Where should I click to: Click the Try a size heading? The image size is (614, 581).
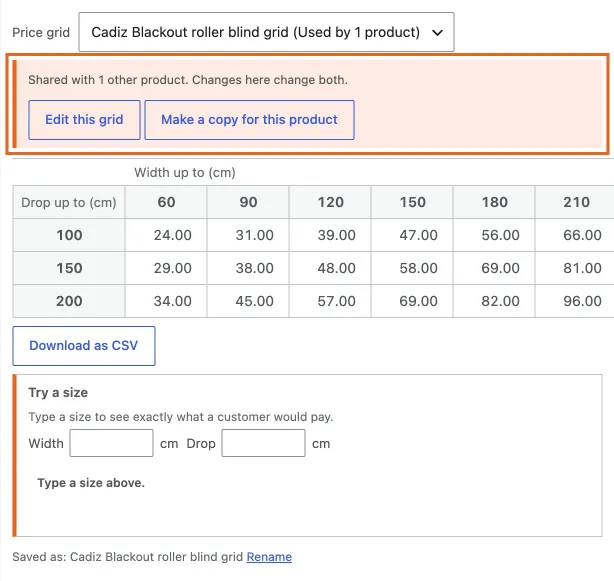58,392
